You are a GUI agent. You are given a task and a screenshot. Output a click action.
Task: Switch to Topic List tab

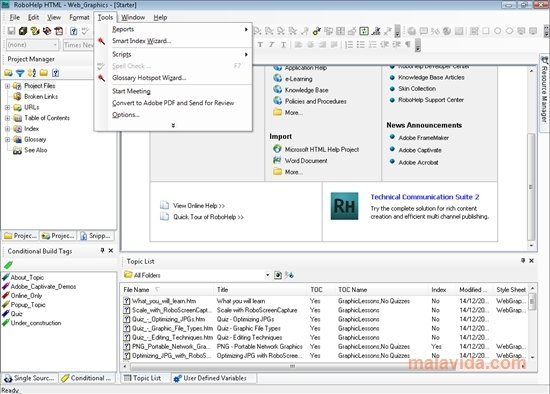[x=143, y=378]
